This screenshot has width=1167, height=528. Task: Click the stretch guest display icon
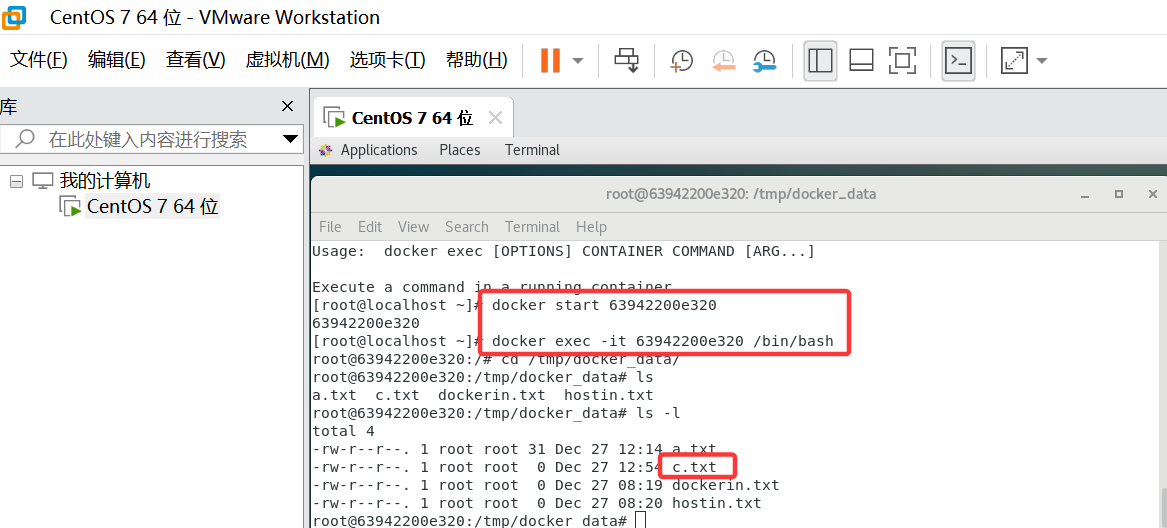1014,60
